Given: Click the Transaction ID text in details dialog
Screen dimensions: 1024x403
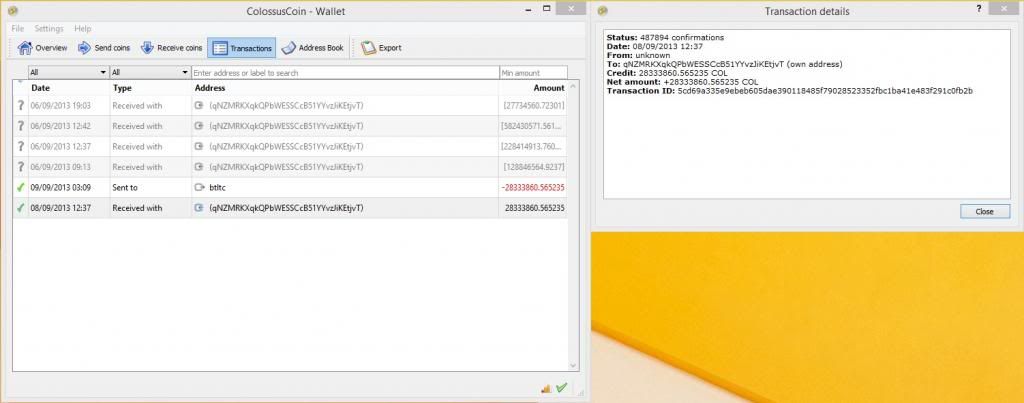Looking at the screenshot, I should (x=790, y=91).
